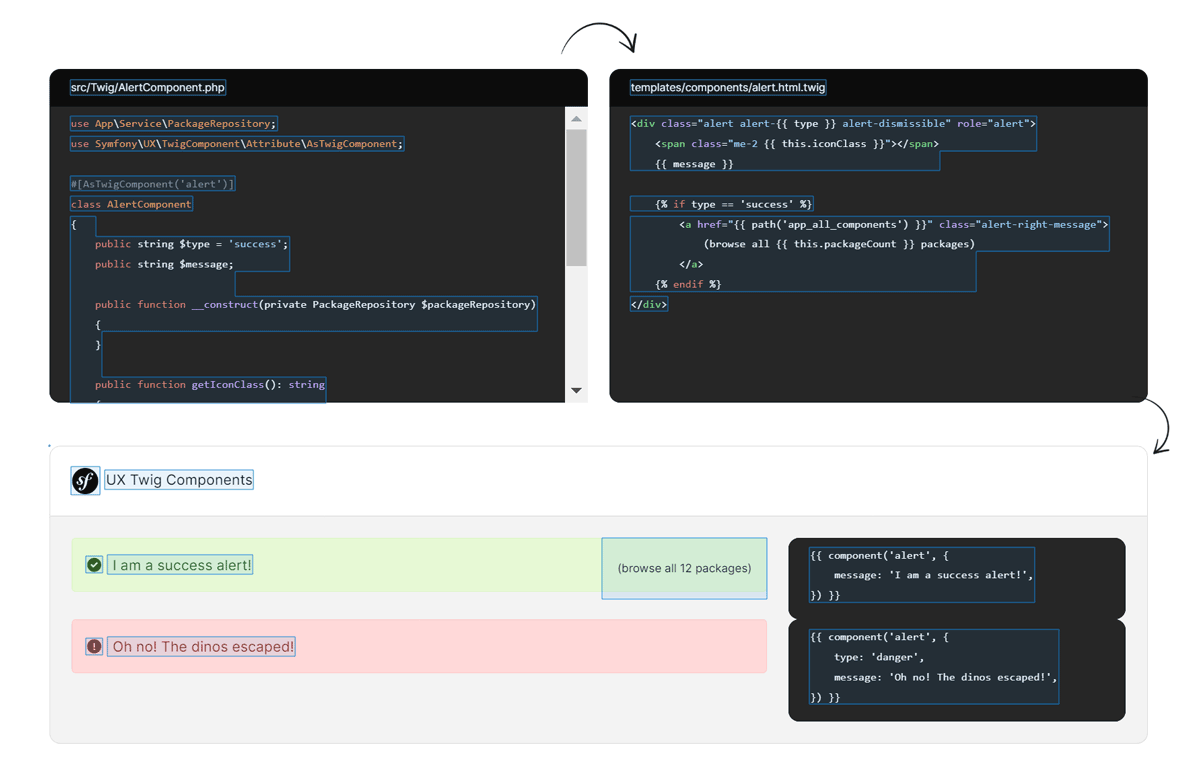Click the "class AlertComponent" code line
Image resolution: width=1200 pixels, height=771 pixels.
131,204
